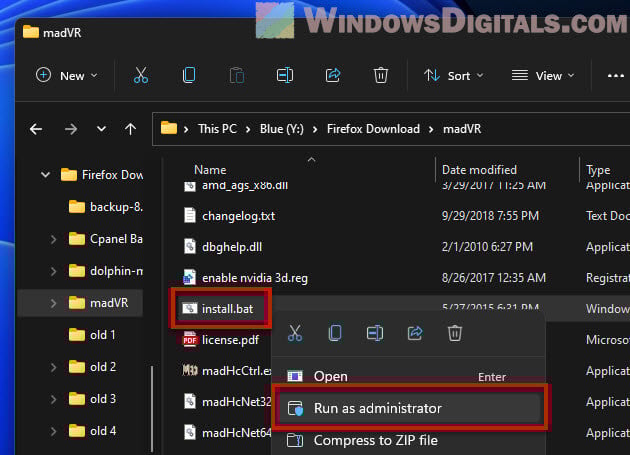
Task: Click the madHcCtrl application icon
Action: coord(190,370)
